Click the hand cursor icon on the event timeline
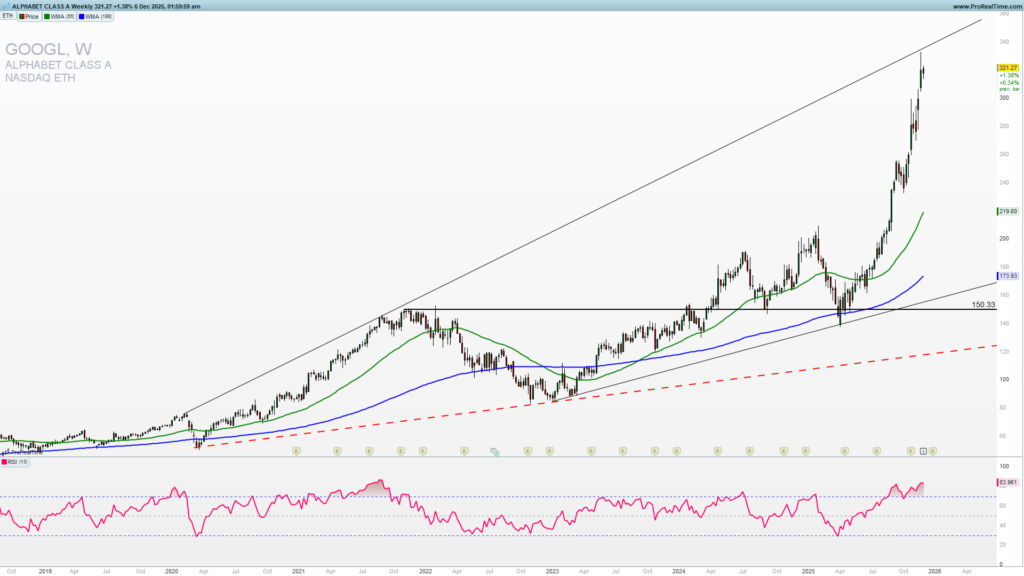This screenshot has height=576, width=1024. 496,450
